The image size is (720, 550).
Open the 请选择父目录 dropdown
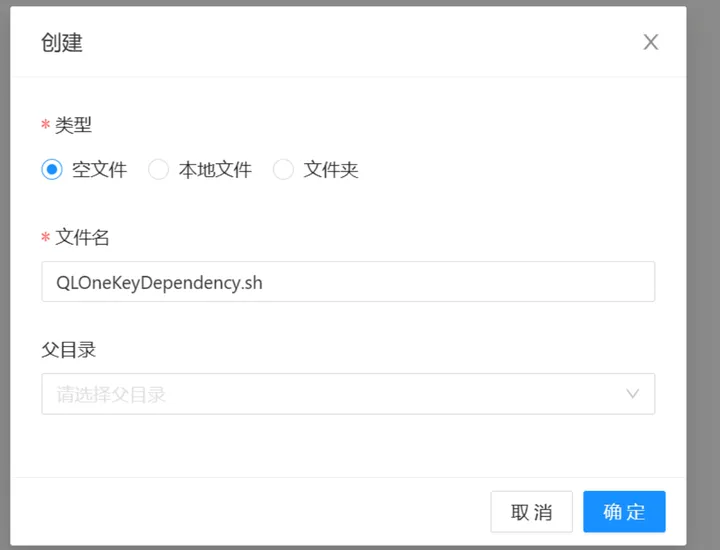pos(348,394)
